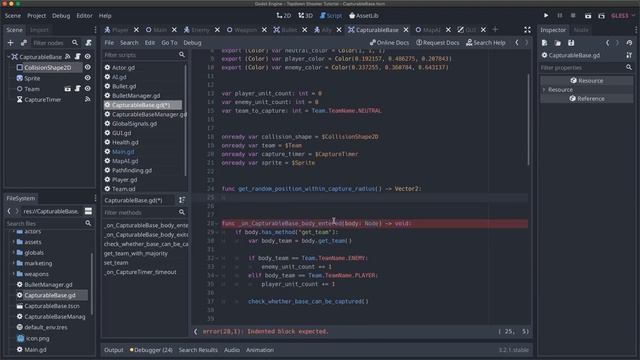Select the CaptureTimer node
Image resolution: width=640 pixels, height=360 pixels.
pos(42,100)
